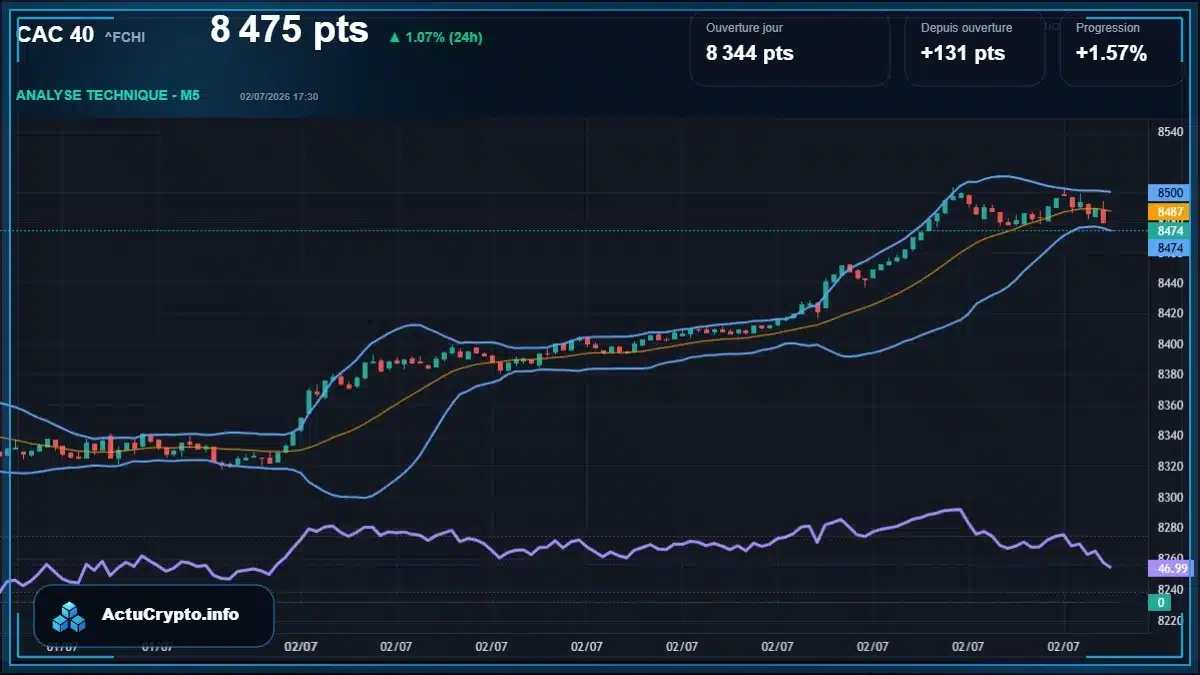The image size is (1200, 675).
Task: Click the 8540 price axis label
Action: pos(1170,132)
